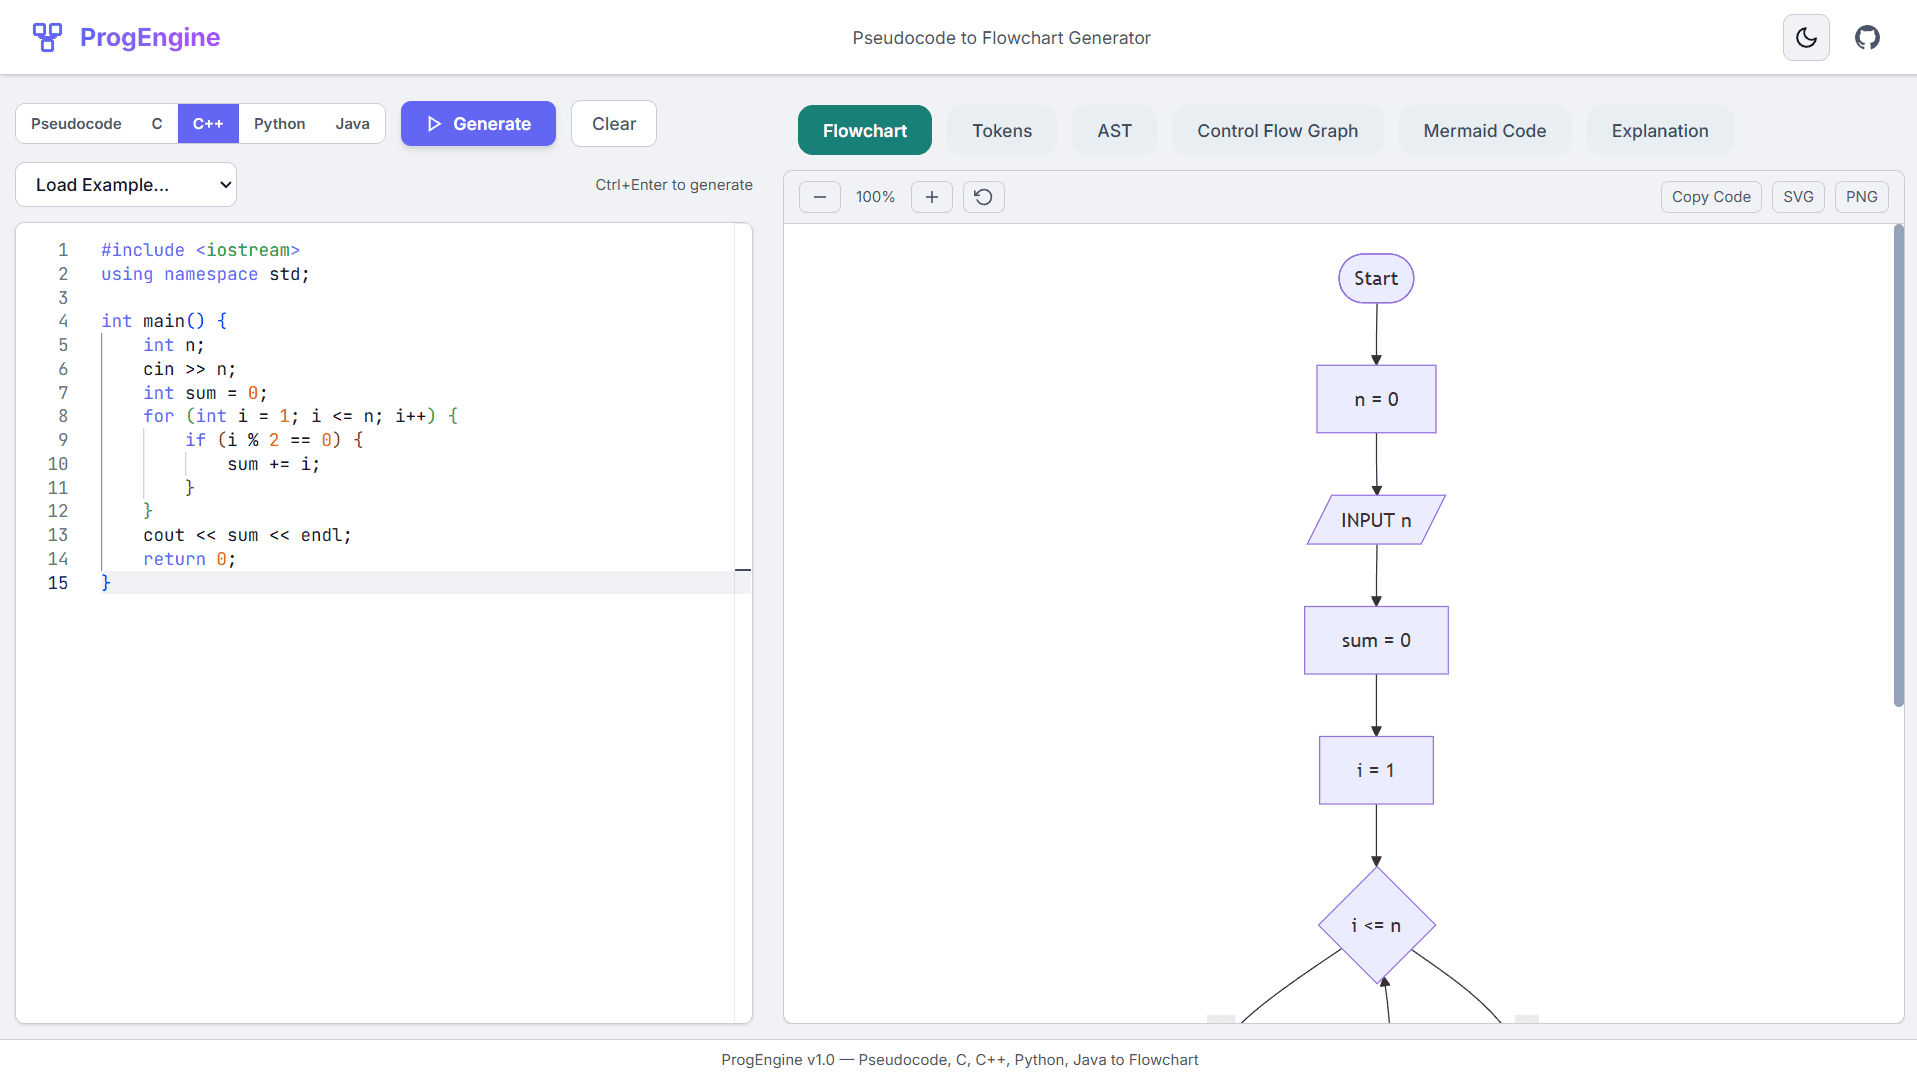This screenshot has height=1078, width=1917.
Task: Select the C language option
Action: [157, 124]
